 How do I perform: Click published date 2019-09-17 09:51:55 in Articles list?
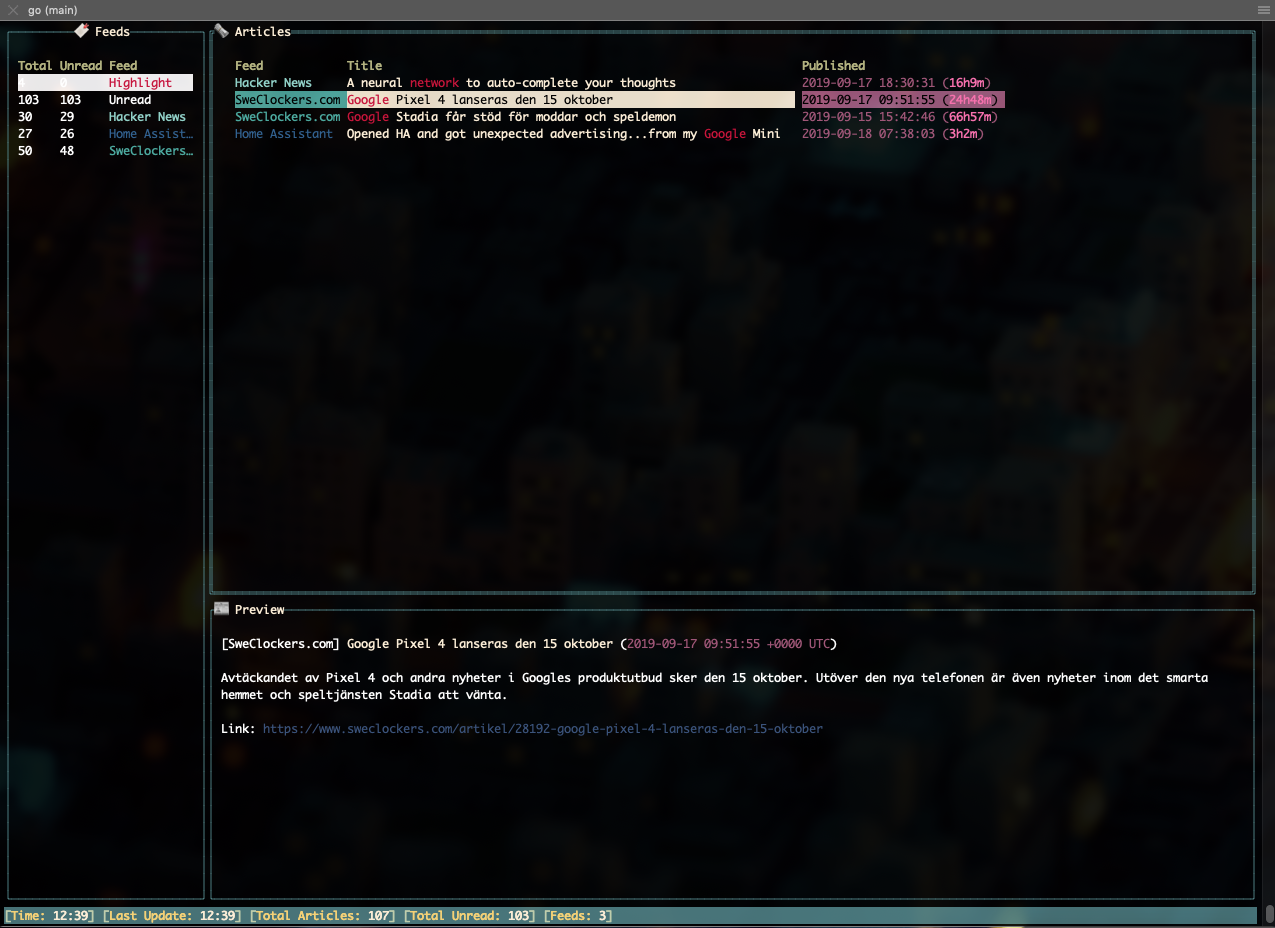(903, 100)
